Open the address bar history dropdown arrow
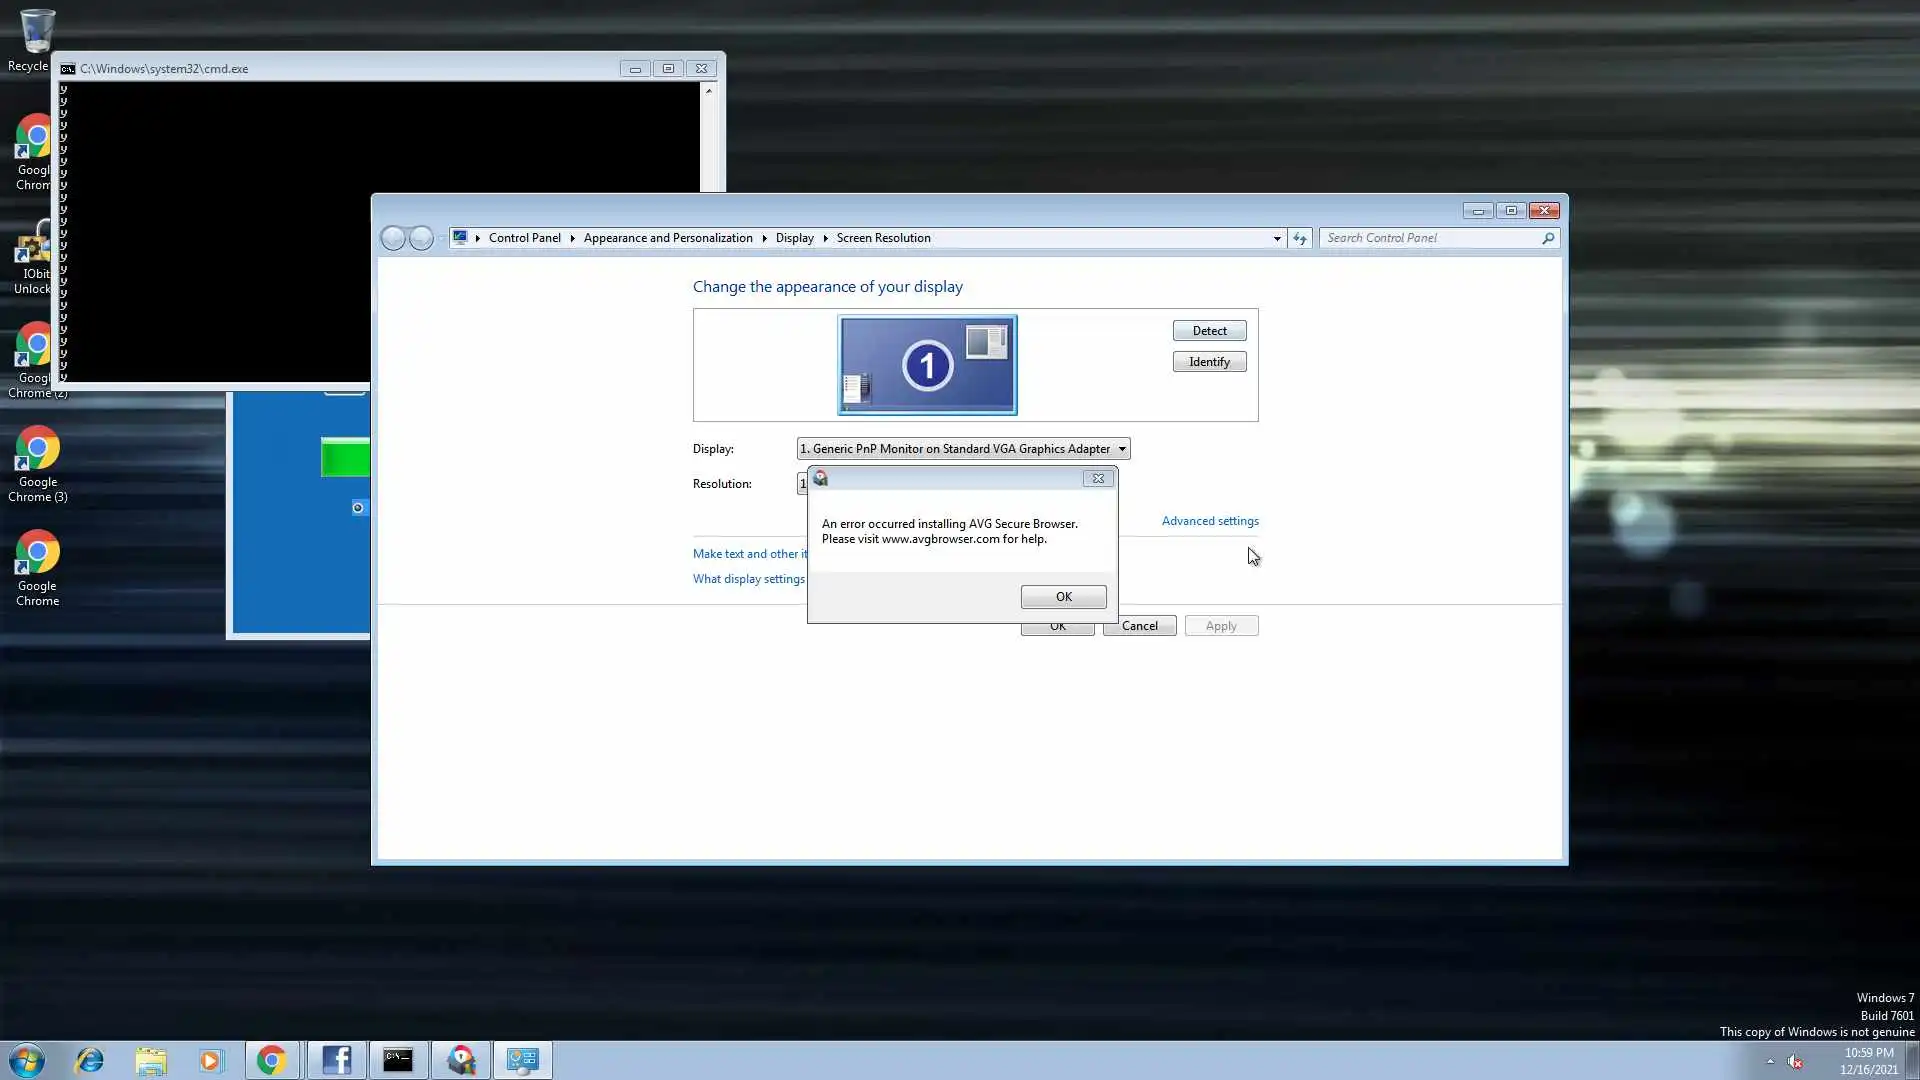Image resolution: width=1920 pixels, height=1080 pixels. click(x=1277, y=238)
